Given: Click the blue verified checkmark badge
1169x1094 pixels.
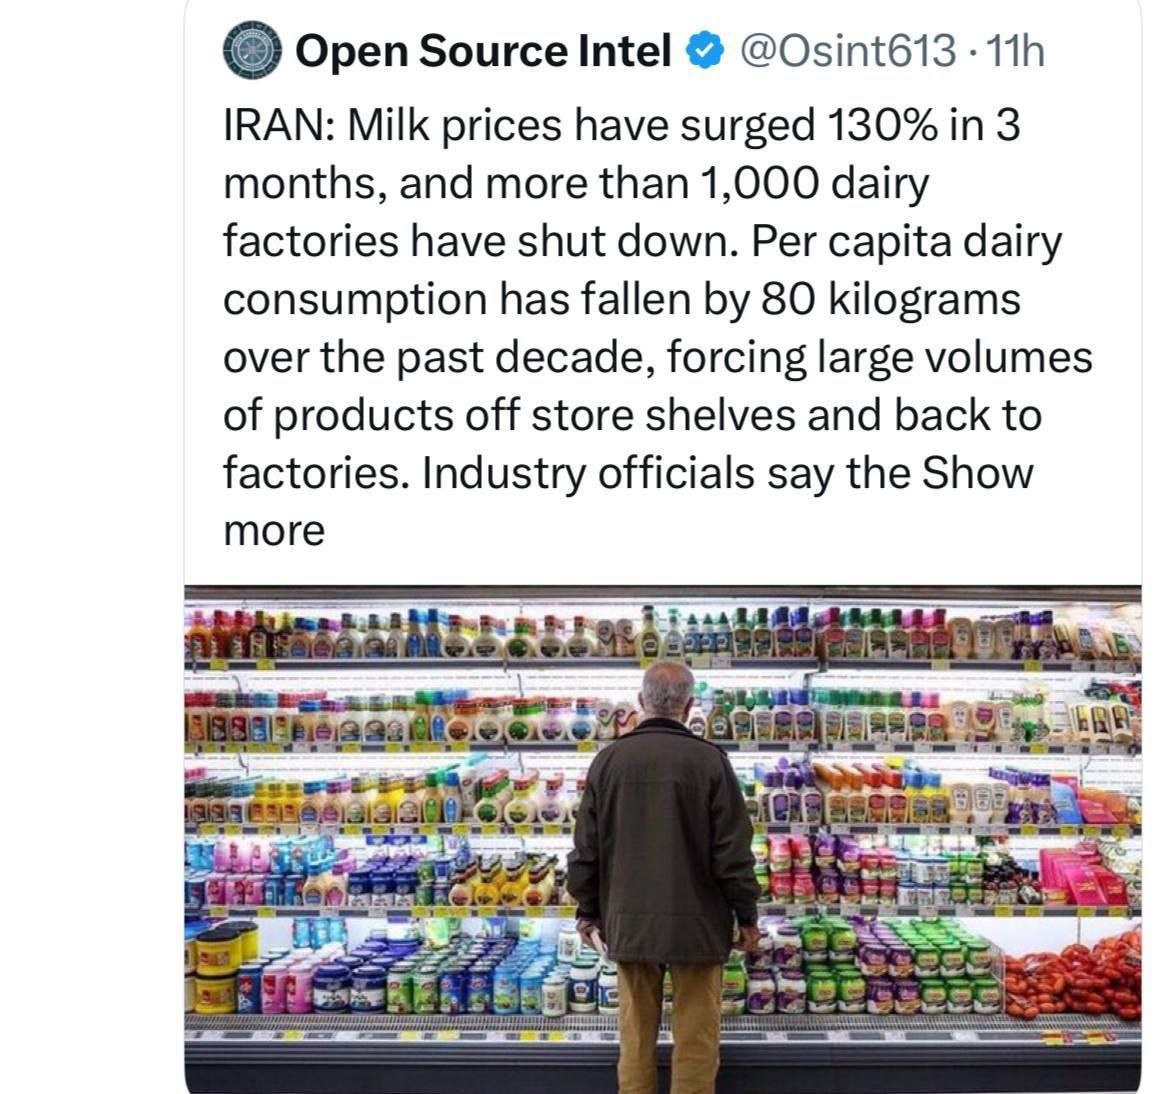Looking at the screenshot, I should pos(705,51).
